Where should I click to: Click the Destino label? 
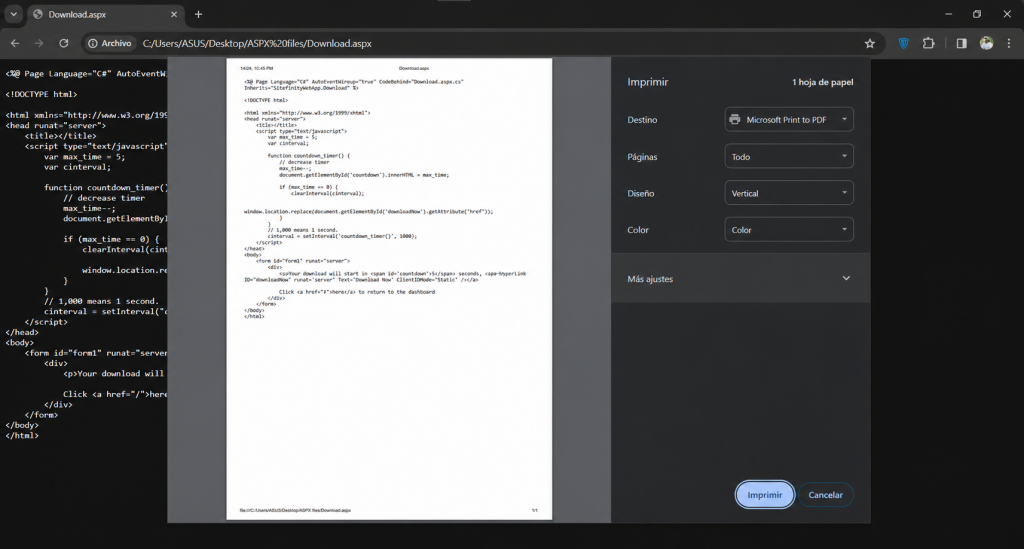642,120
